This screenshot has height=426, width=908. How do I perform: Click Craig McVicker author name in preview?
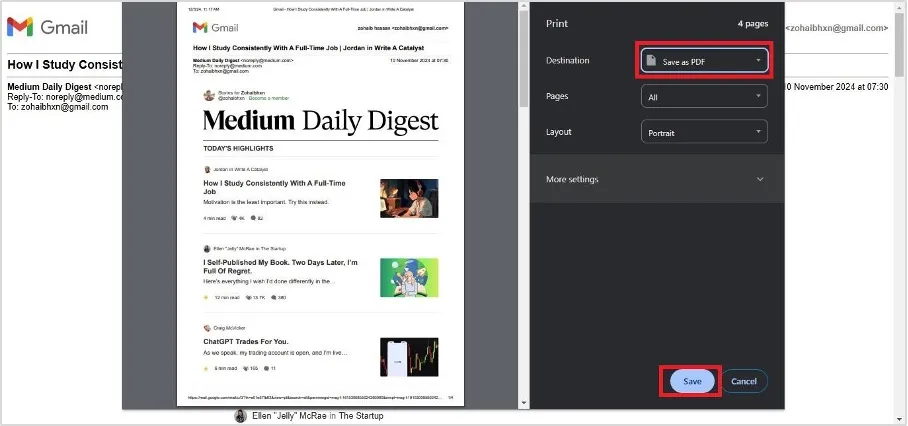point(229,328)
